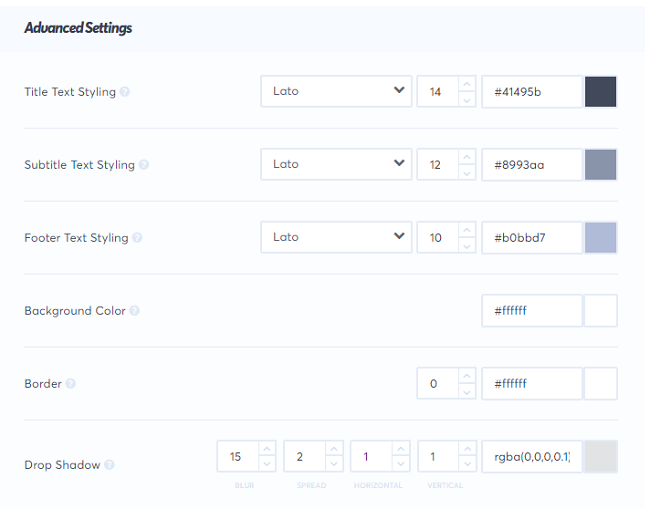
Task: Decrease the Drop Shadow blur value
Action: click(267, 464)
